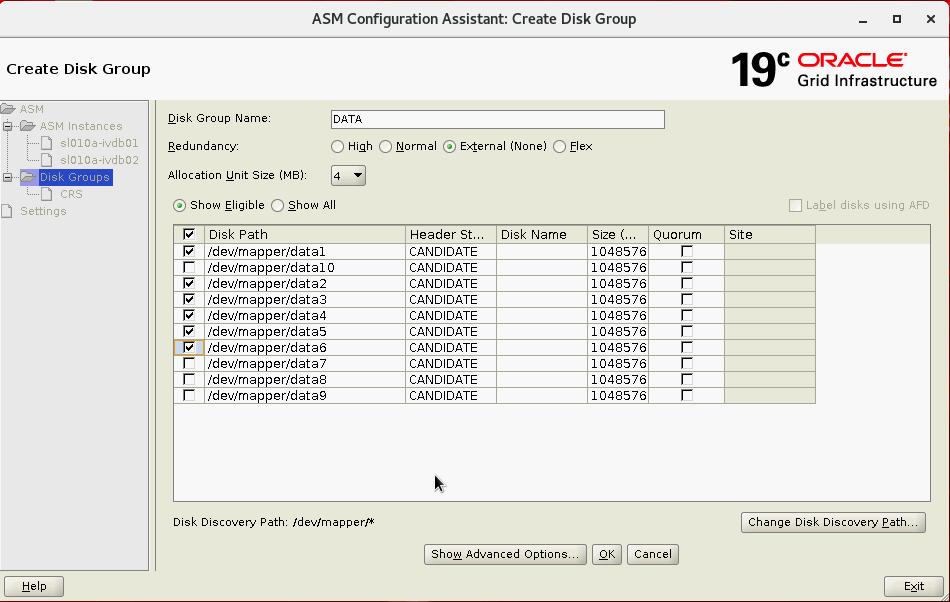Sort by the Disk Path column header
Viewport: 950px width, 602px height.
coord(304,235)
